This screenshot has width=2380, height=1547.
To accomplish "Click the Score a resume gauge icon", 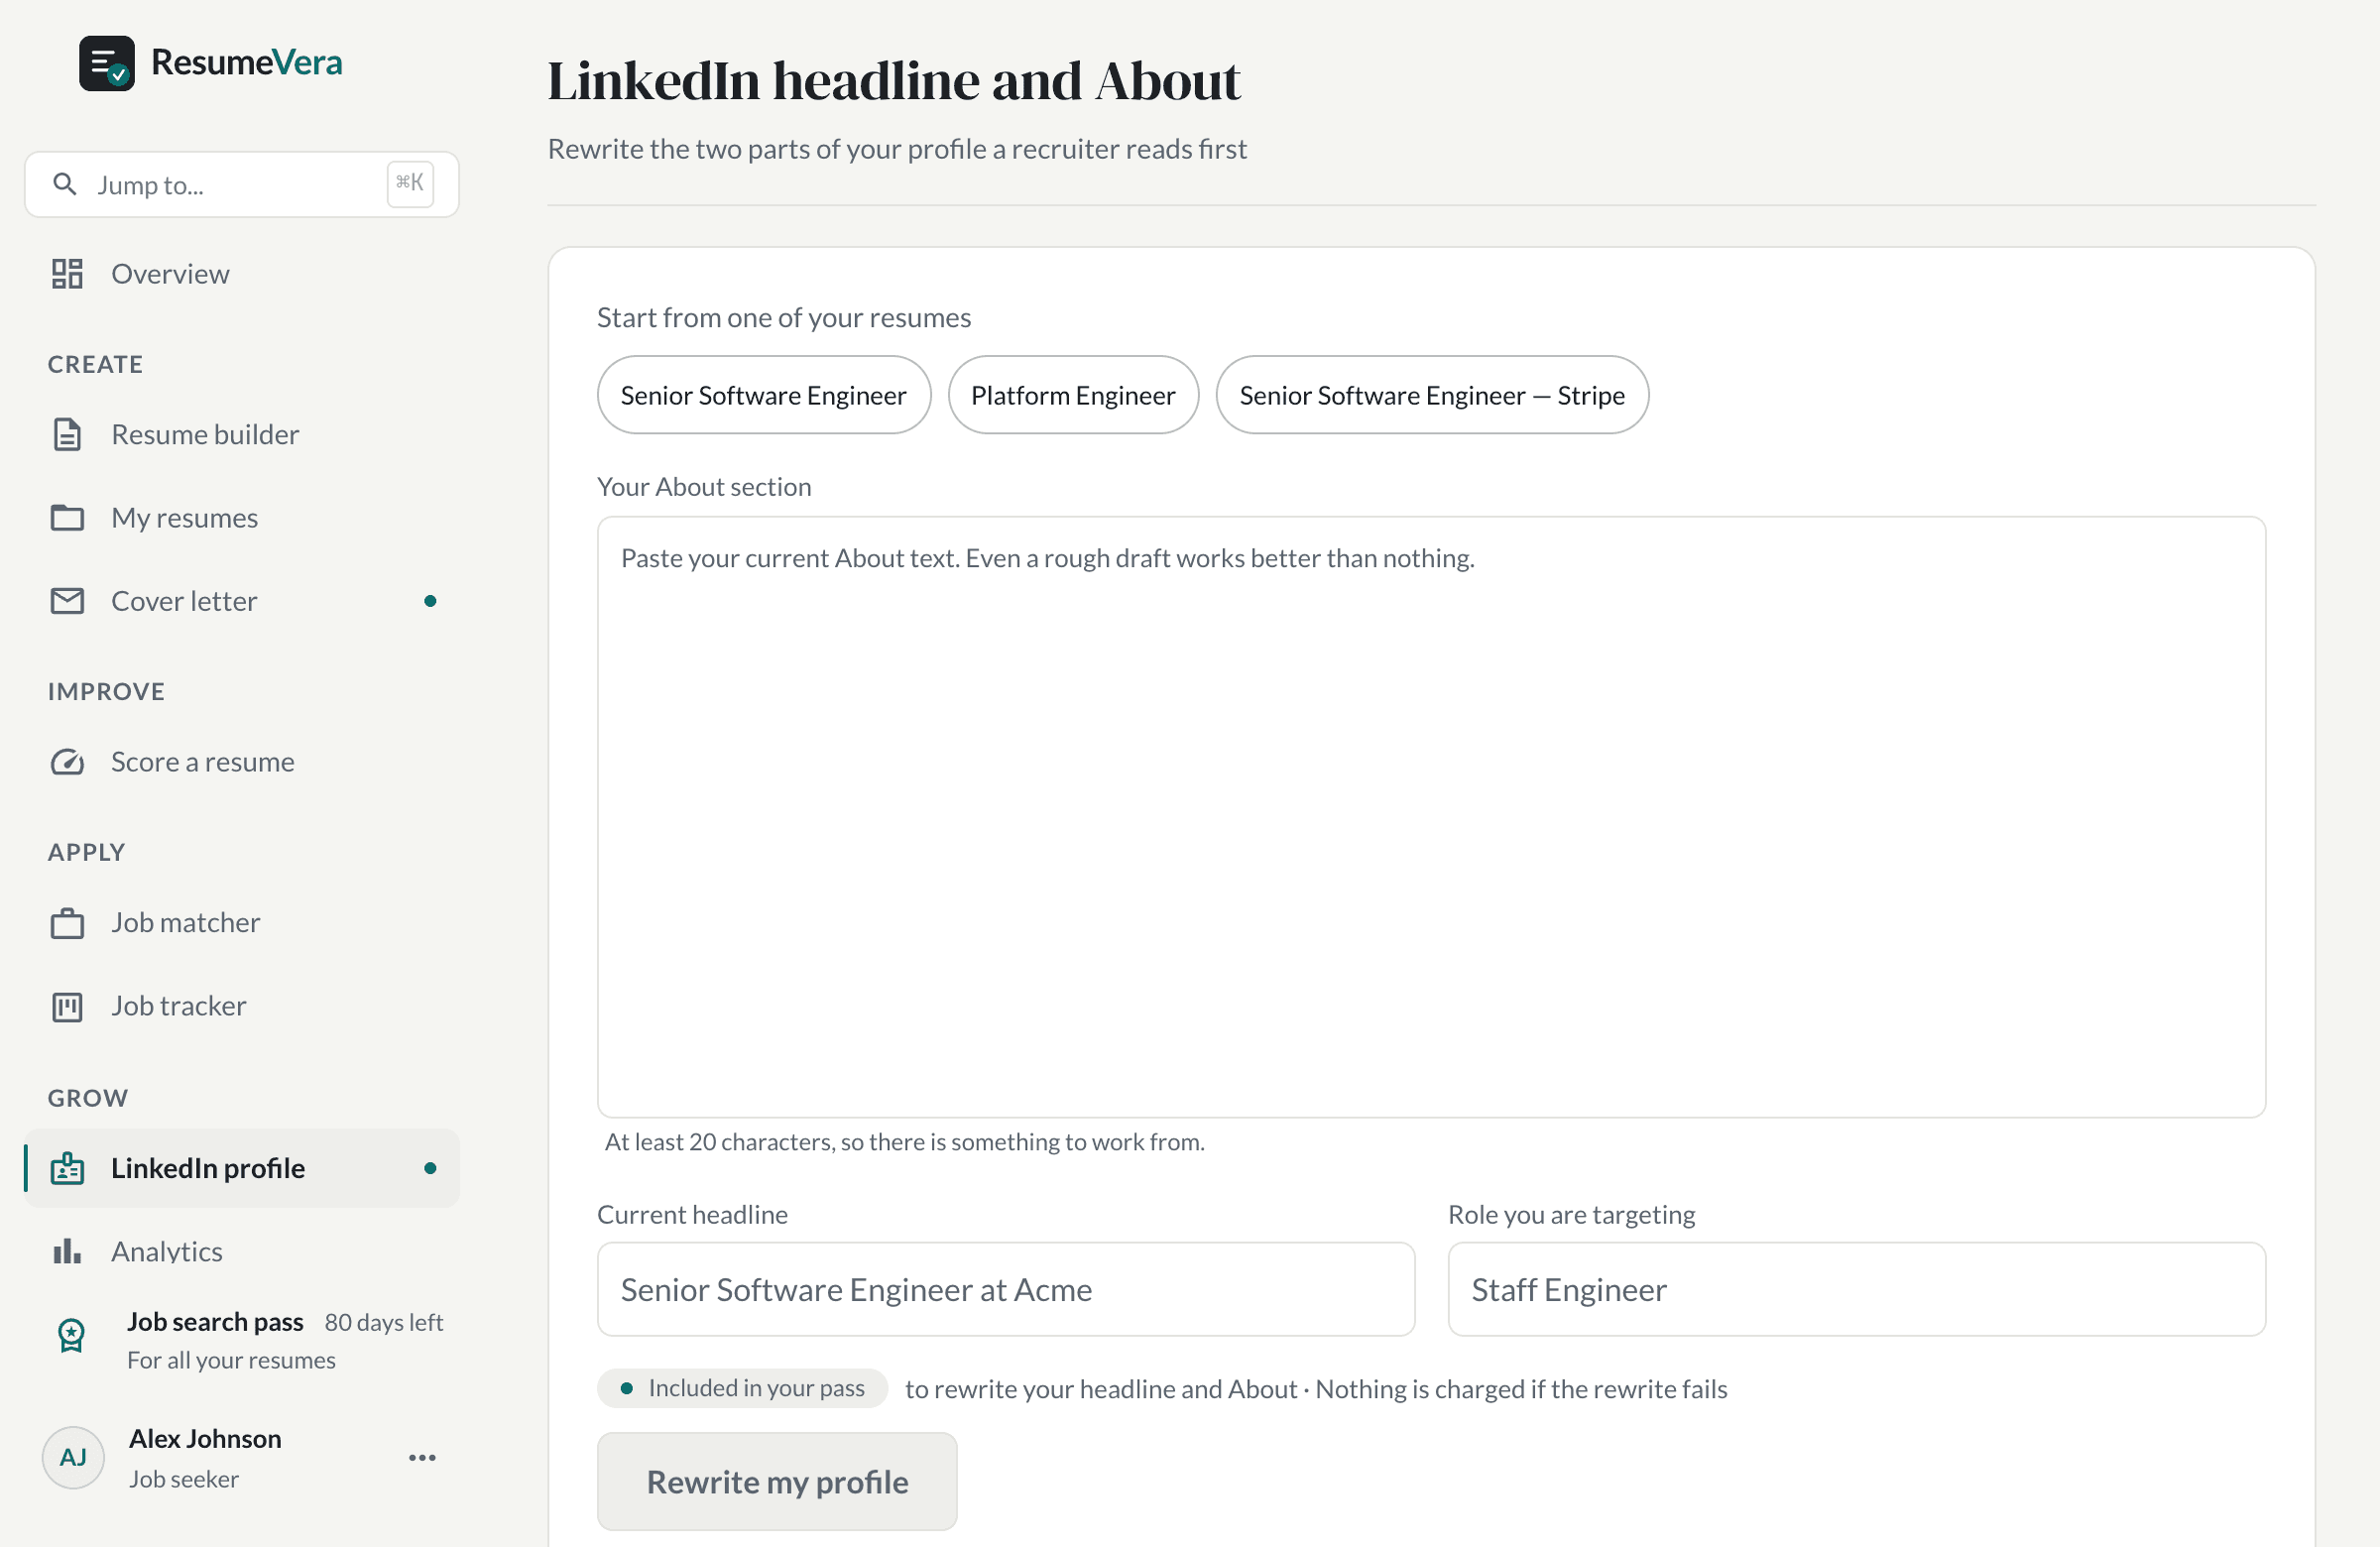I will tap(67, 761).
